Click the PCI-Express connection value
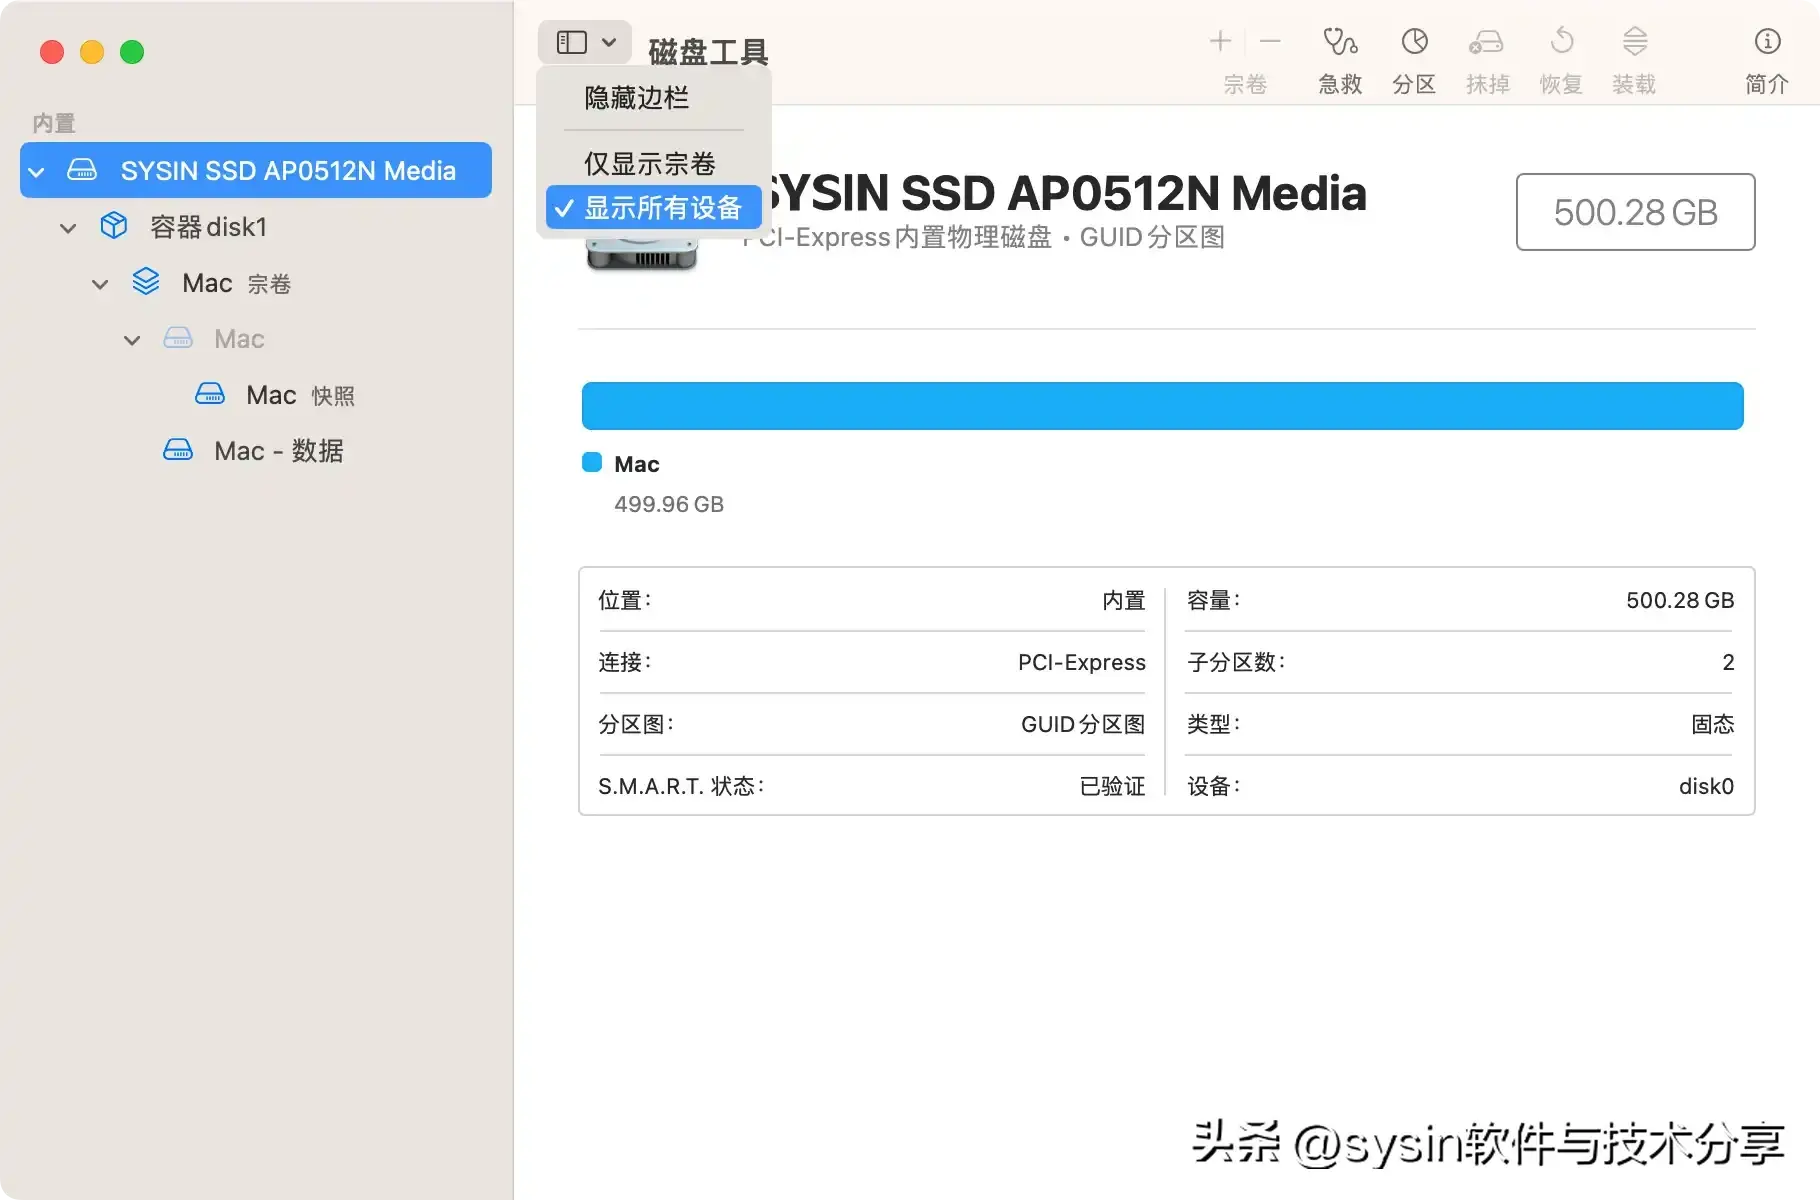 coord(1081,662)
